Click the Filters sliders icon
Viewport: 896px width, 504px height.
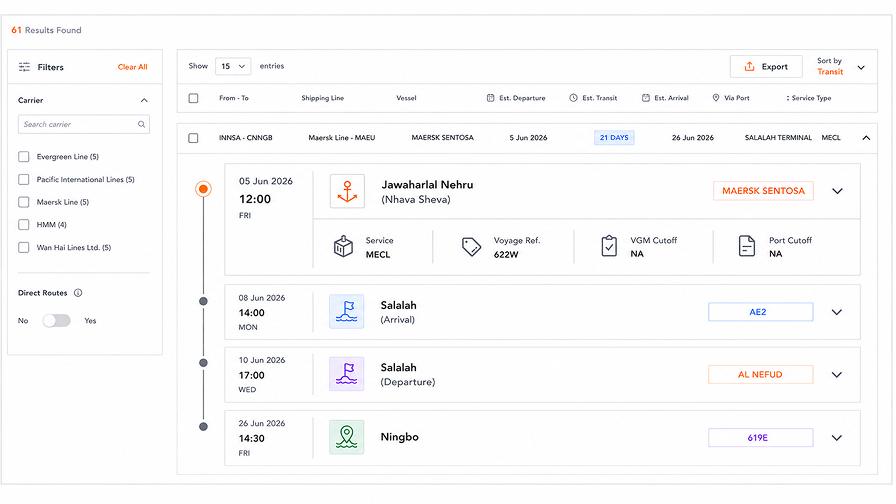24,67
